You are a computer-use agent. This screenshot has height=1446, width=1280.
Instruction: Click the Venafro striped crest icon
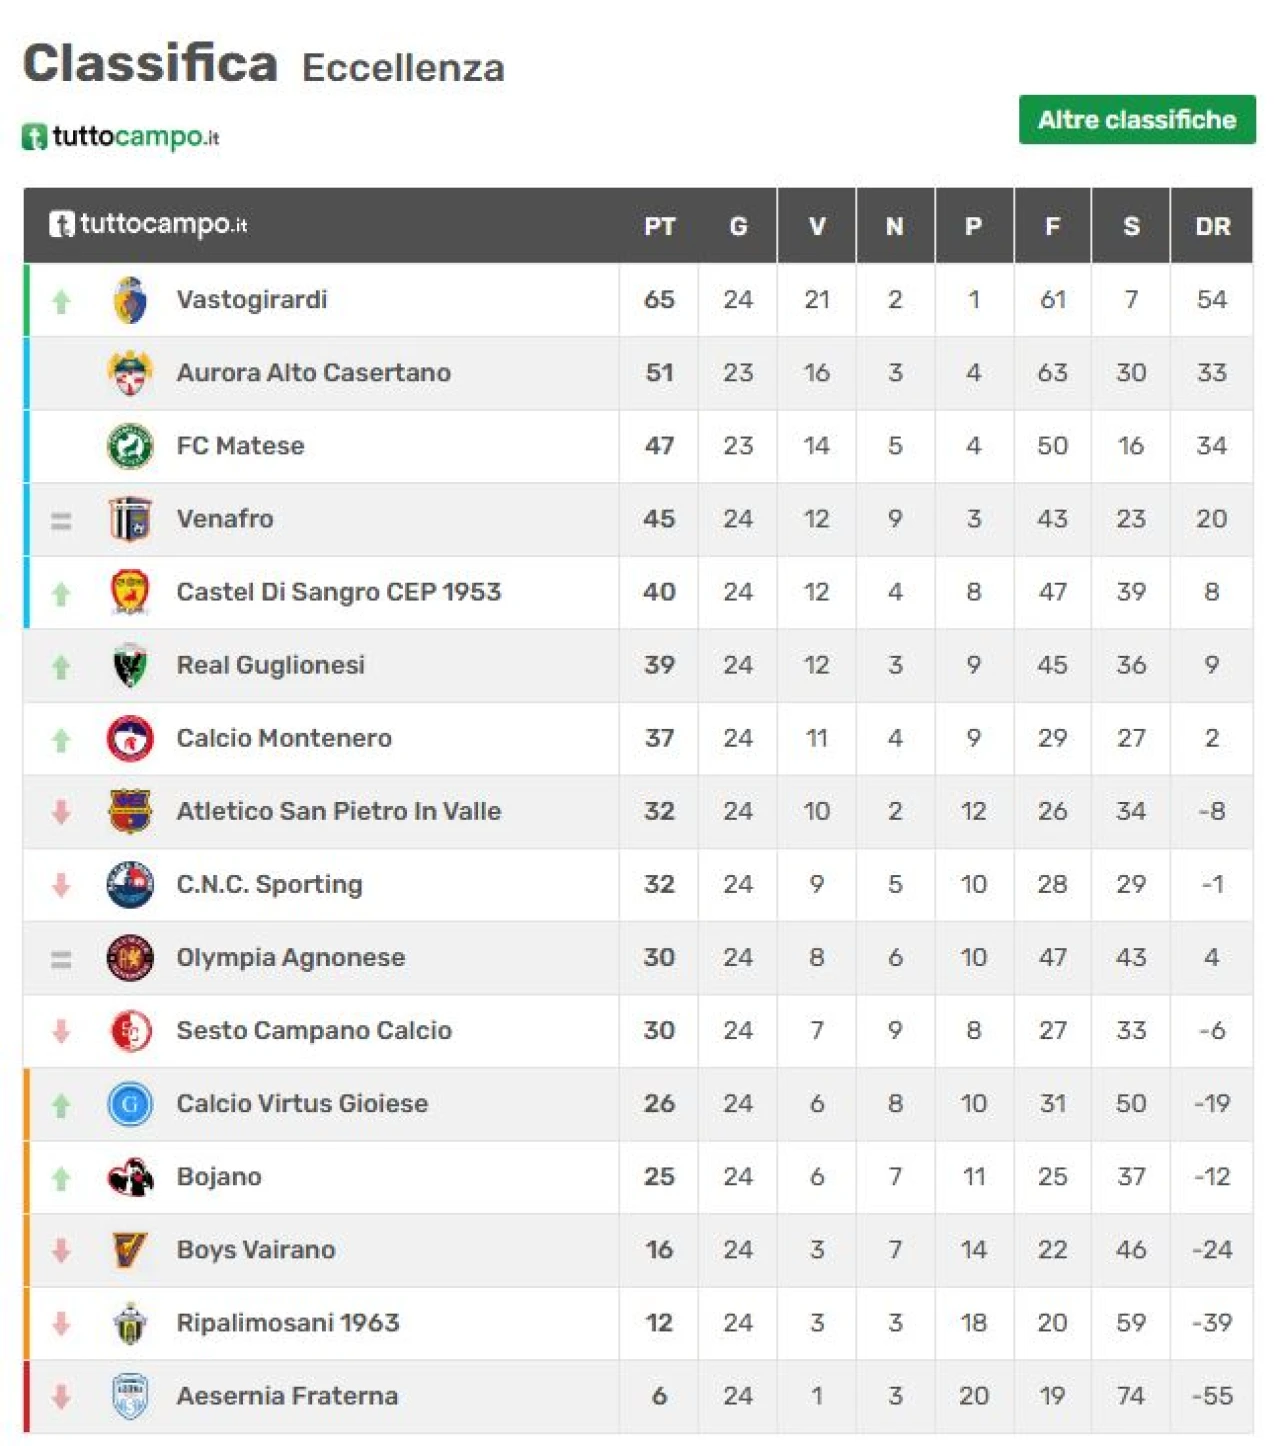click(x=130, y=519)
